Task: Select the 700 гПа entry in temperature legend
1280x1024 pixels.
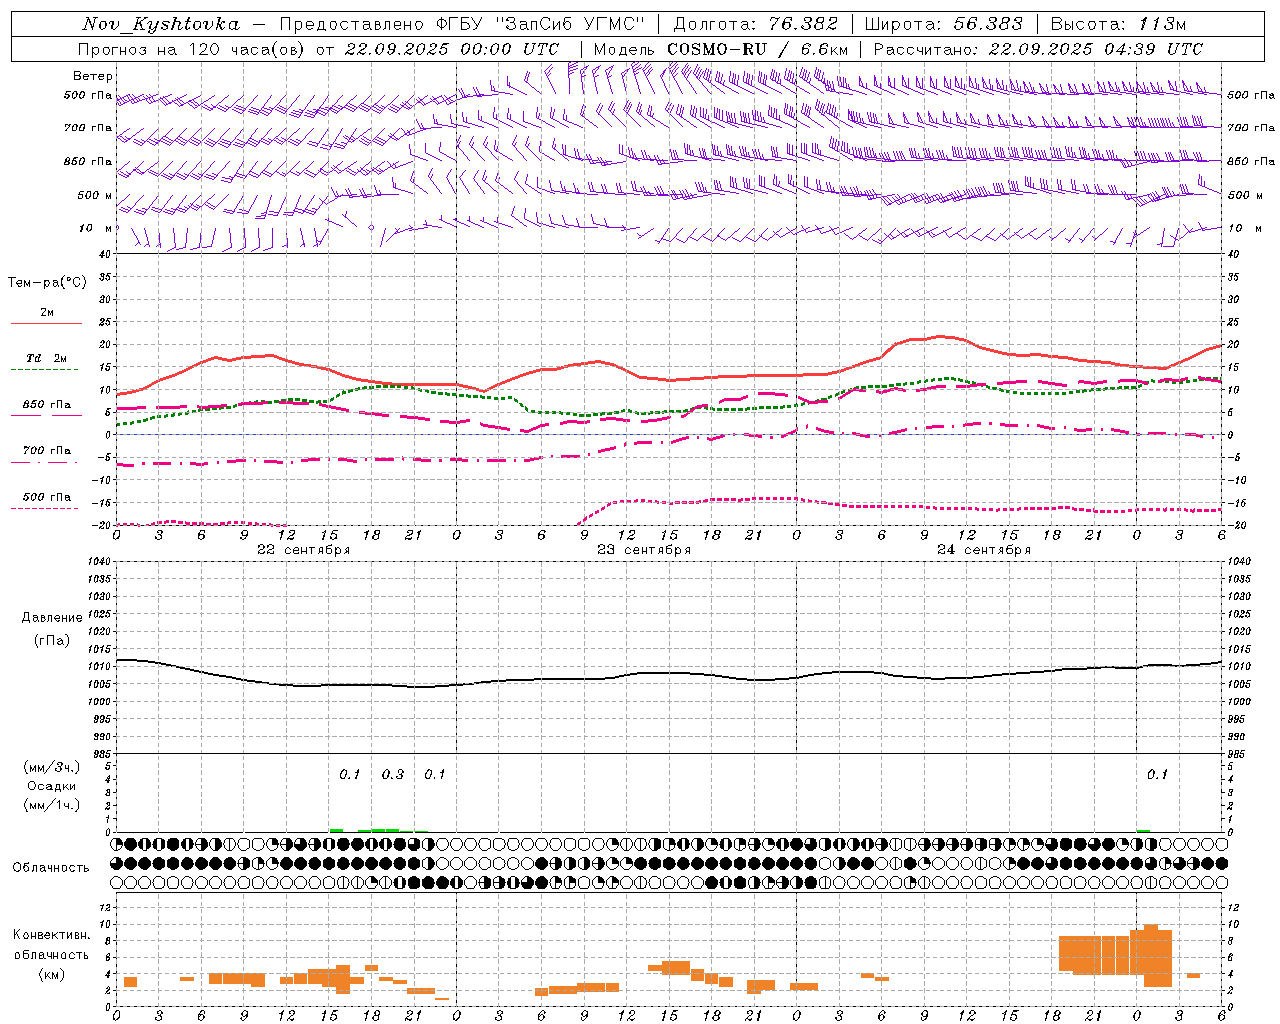Action: tap(46, 451)
